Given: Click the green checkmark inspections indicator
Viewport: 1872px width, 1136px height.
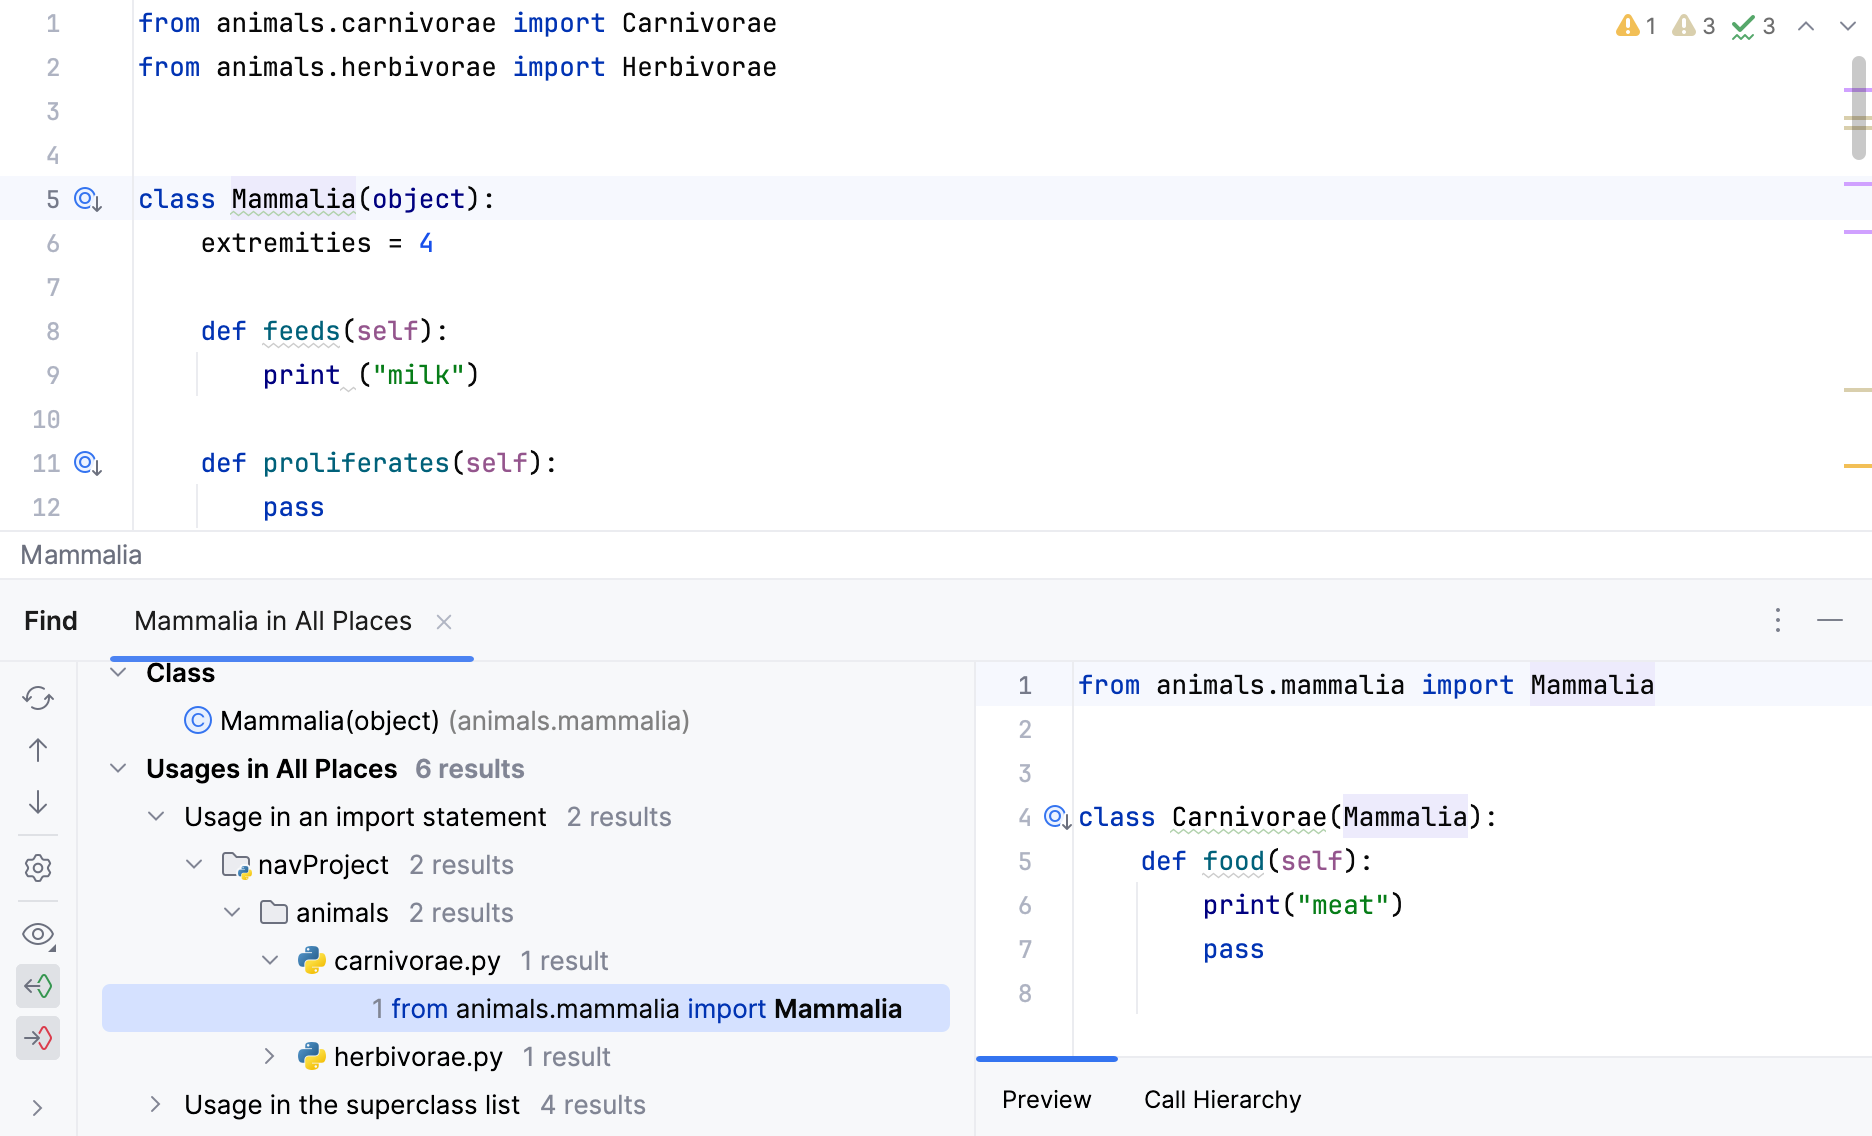Looking at the screenshot, I should [x=1744, y=25].
